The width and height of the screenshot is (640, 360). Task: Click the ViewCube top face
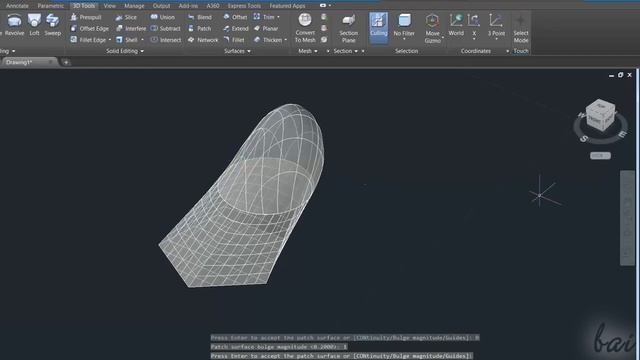600,106
